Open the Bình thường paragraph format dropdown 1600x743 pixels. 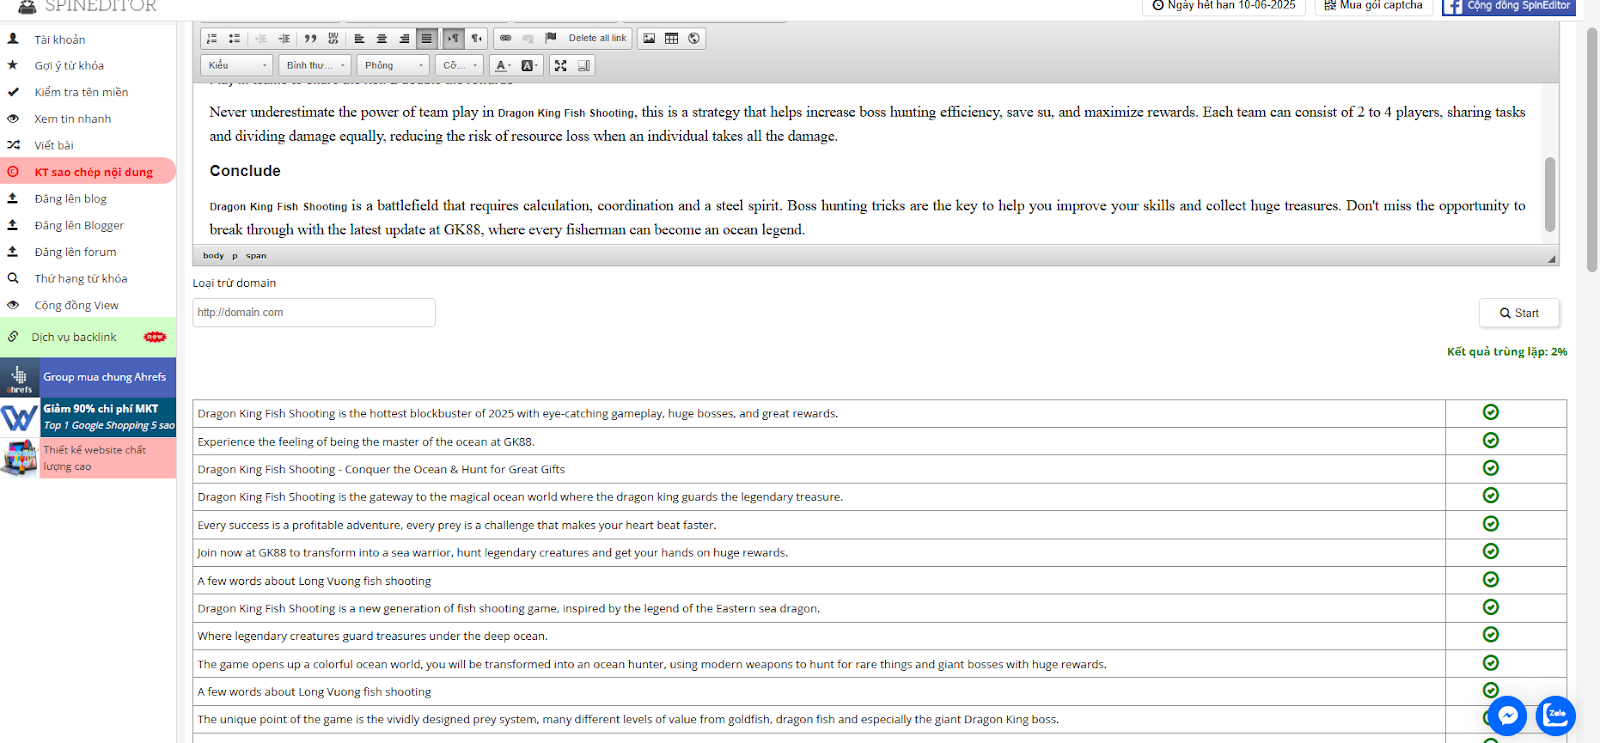[x=315, y=65]
